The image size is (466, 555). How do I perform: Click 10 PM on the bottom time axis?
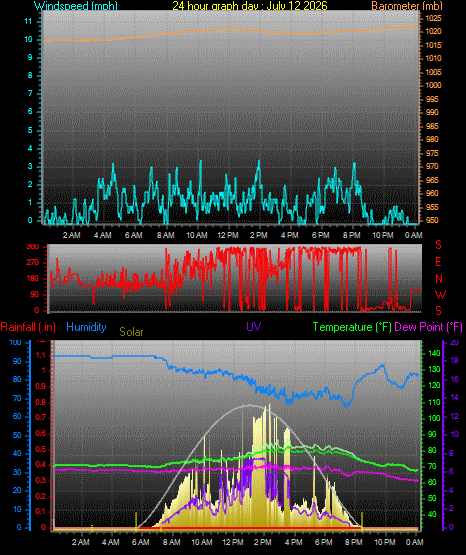[x=385, y=542]
